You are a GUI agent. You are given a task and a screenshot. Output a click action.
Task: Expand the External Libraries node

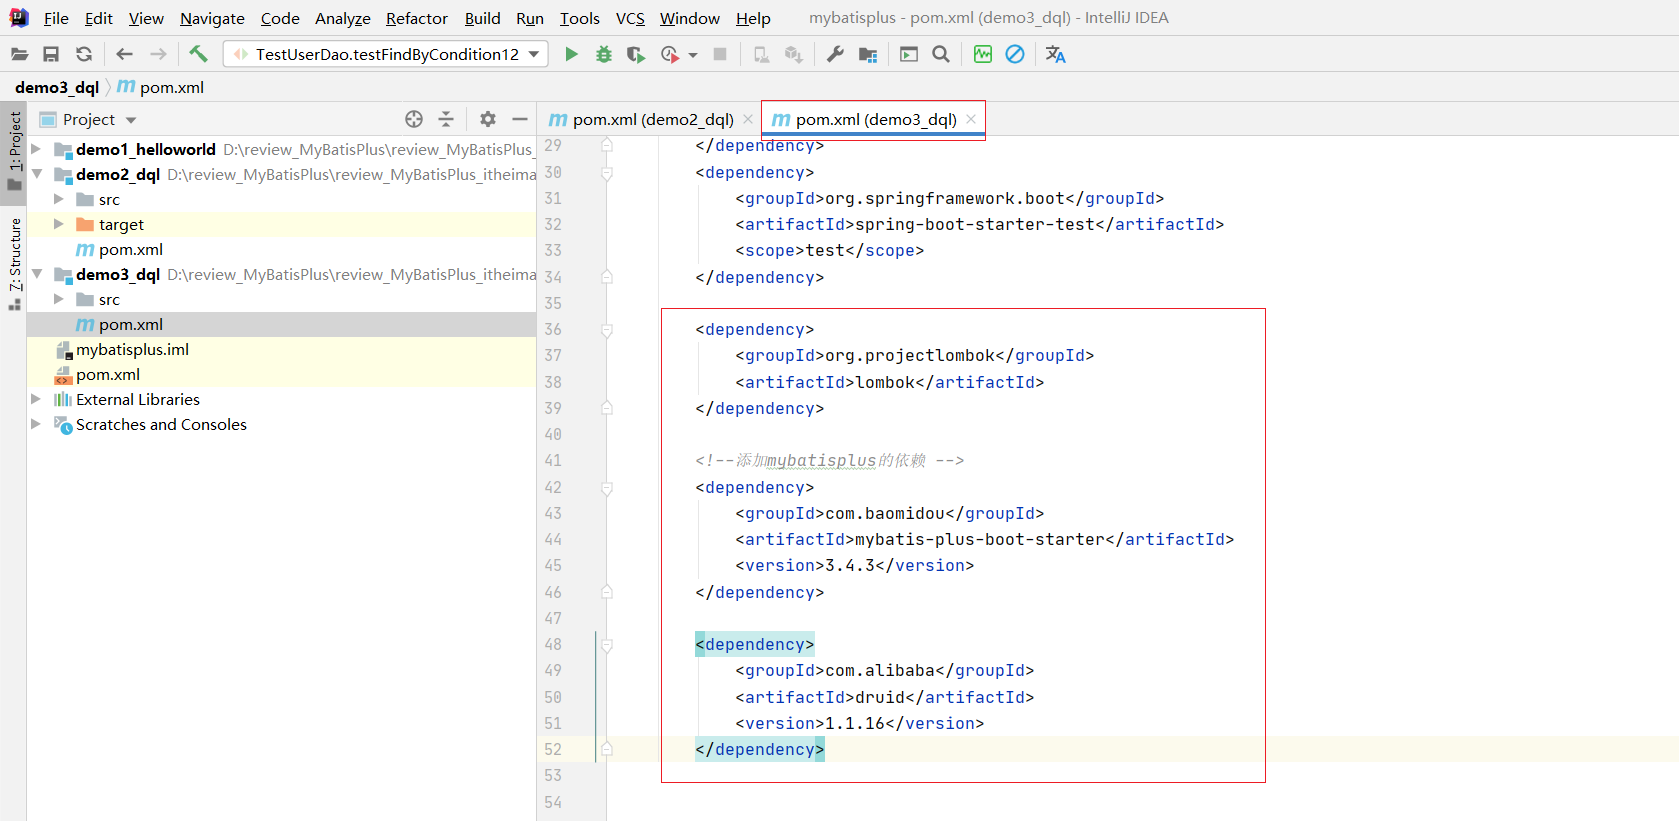[36, 399]
